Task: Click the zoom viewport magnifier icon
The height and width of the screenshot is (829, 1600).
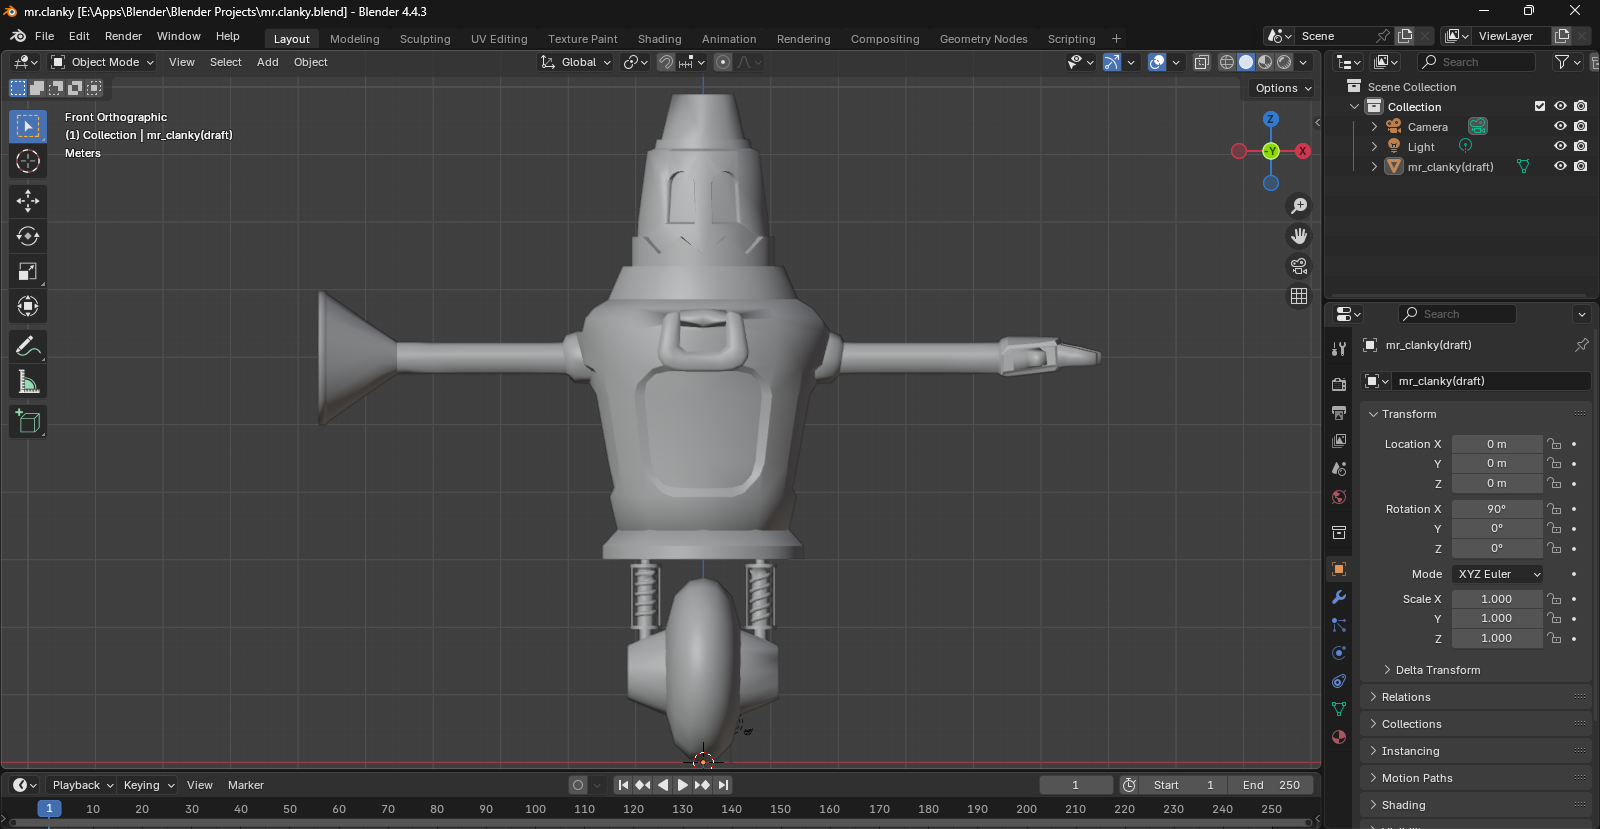Action: 1299,206
